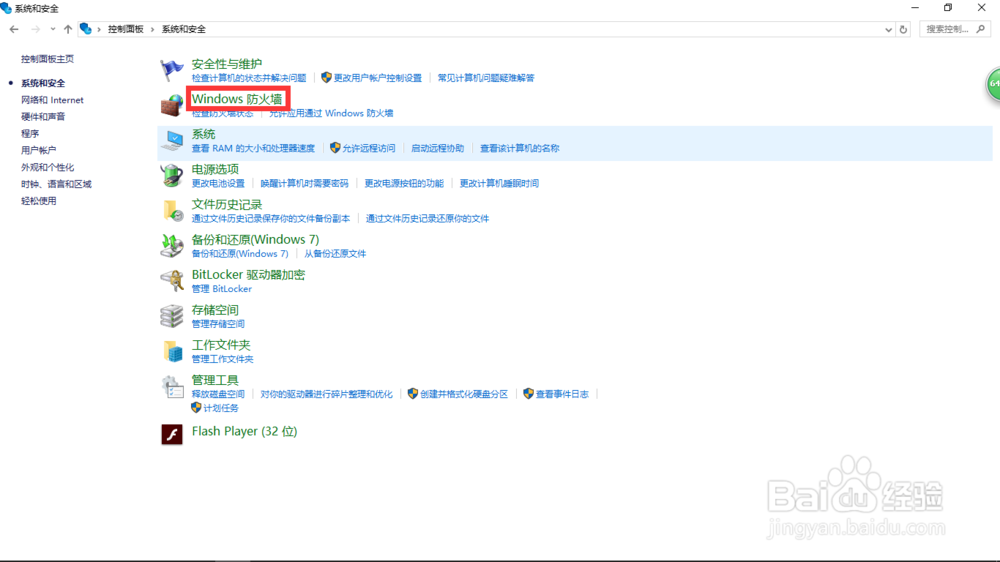Click the Control Panel icon in address bar
Image resolution: width=1000 pixels, height=562 pixels.
click(x=85, y=29)
